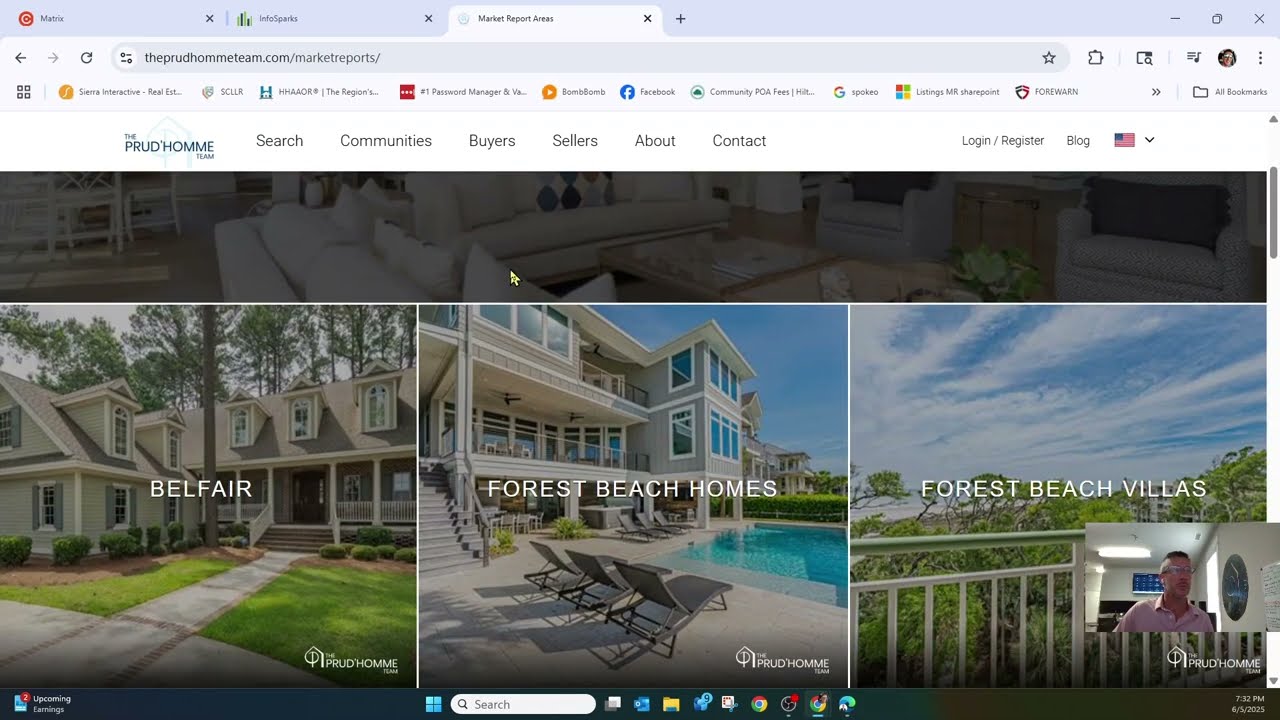Open the spokeo bookmark
This screenshot has height=720, width=1280.
[856, 92]
